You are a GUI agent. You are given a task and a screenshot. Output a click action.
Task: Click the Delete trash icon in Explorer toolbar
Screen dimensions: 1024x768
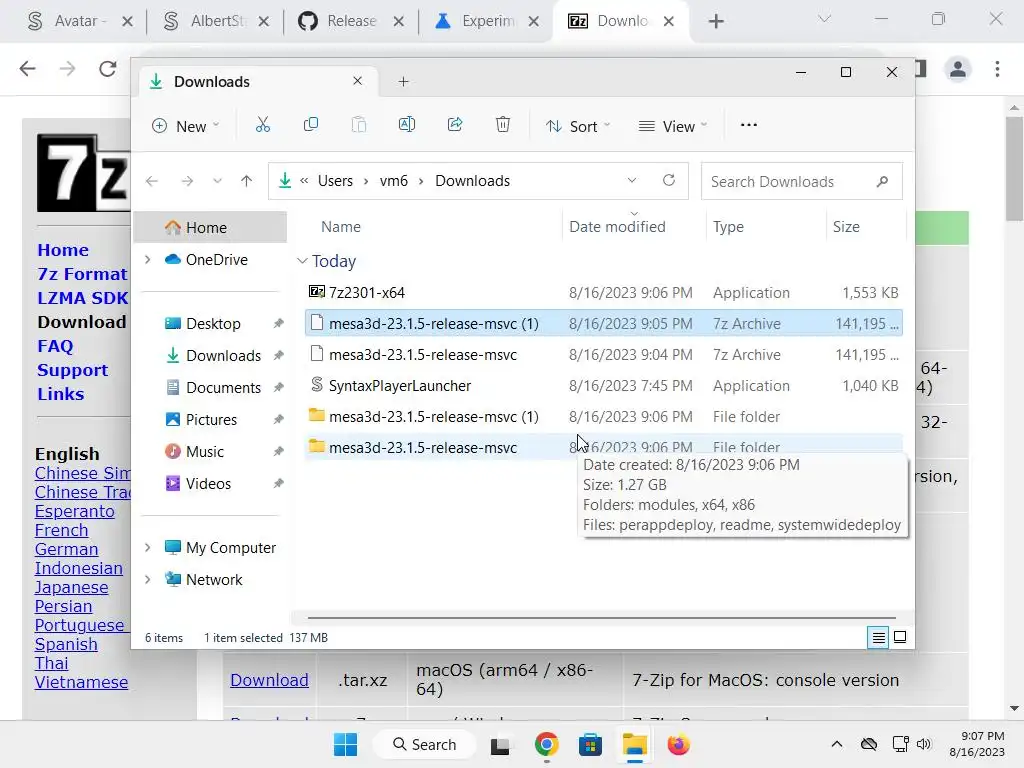point(503,125)
